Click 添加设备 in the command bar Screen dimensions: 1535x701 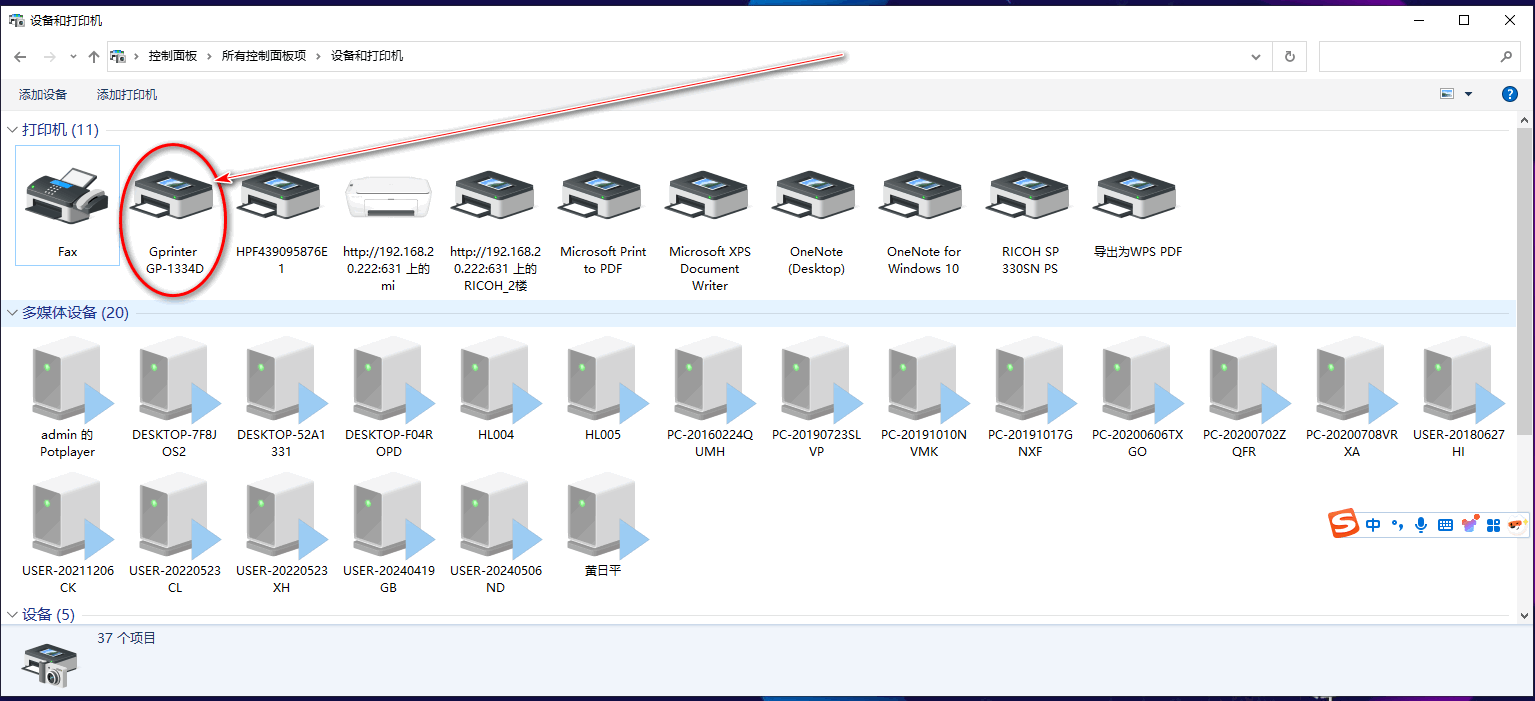43,95
